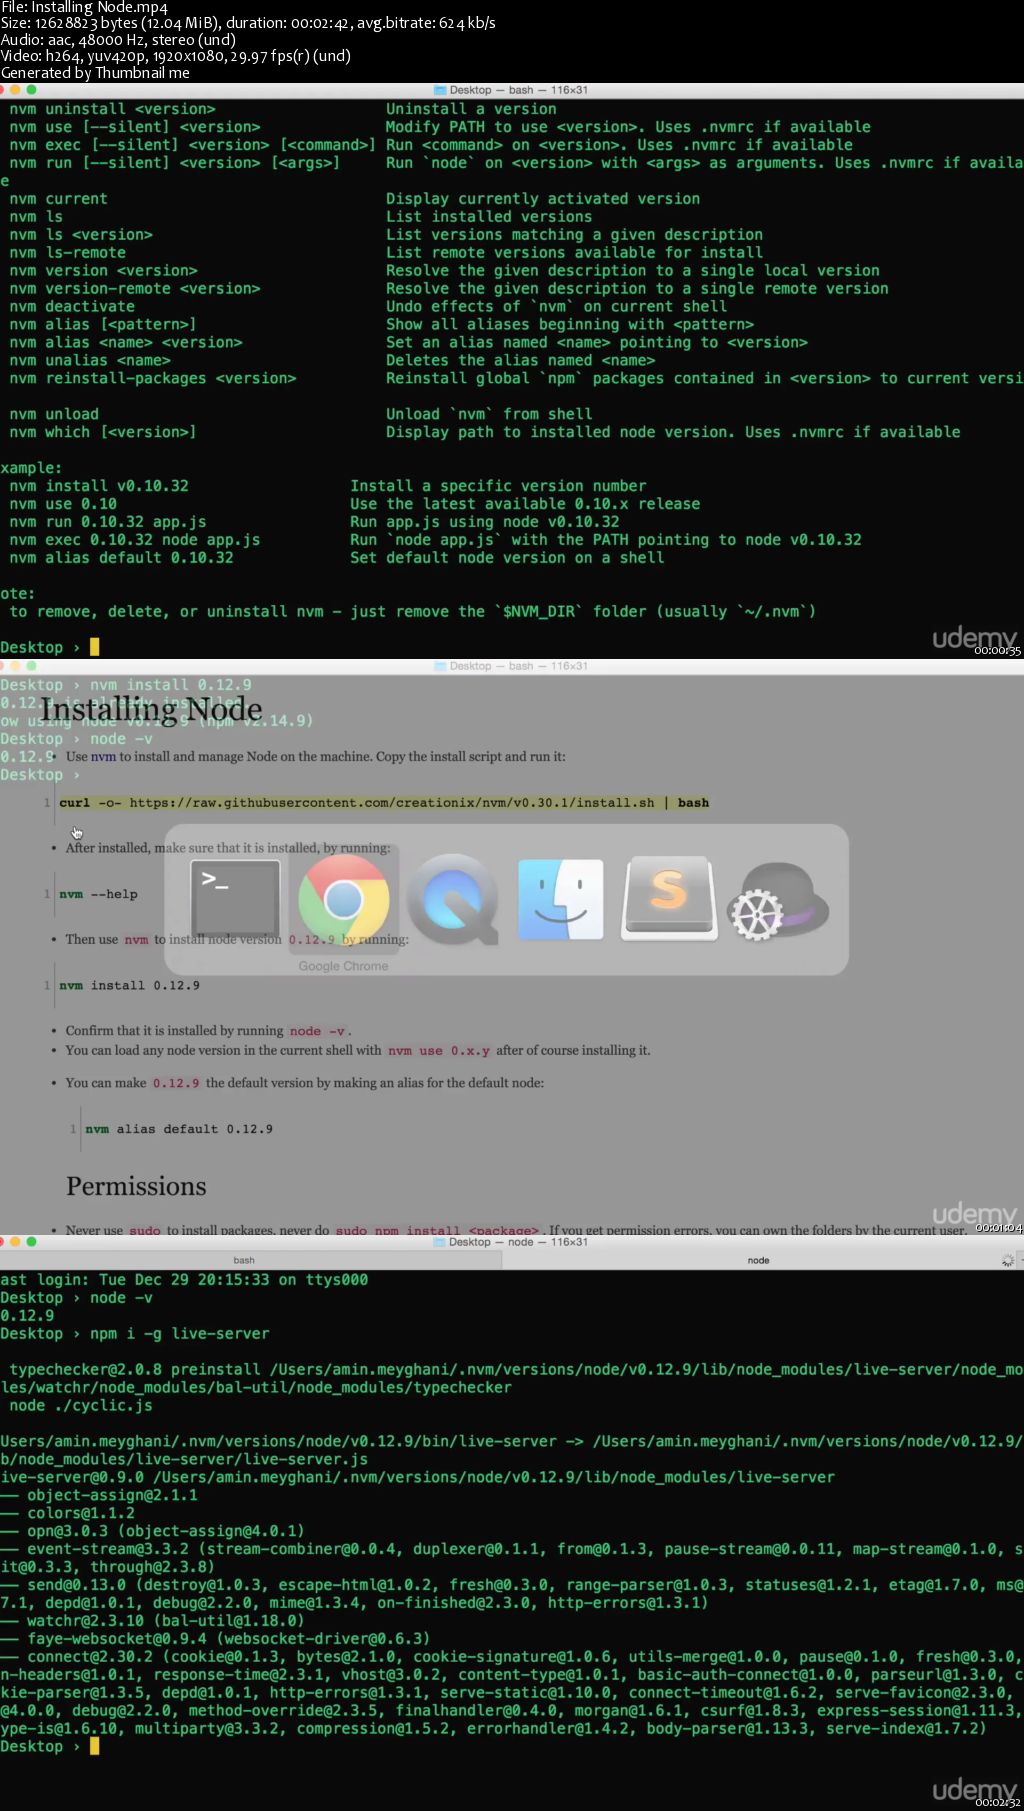Click the "nvm run 0.10.32 app.js" example
The width and height of the screenshot is (1024, 1811).
click(x=108, y=522)
